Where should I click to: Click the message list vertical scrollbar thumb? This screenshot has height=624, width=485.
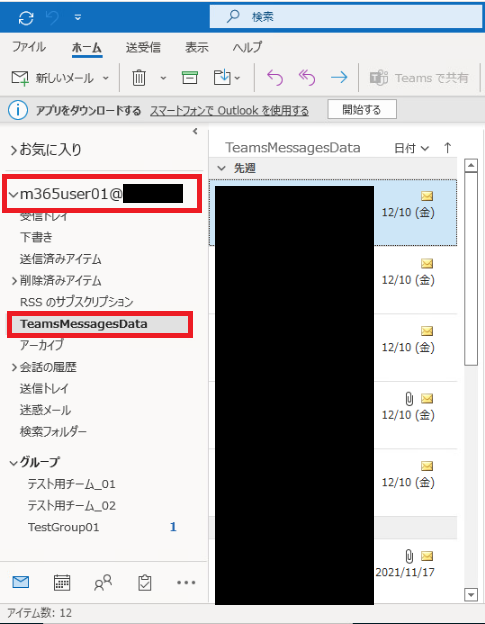(471, 268)
